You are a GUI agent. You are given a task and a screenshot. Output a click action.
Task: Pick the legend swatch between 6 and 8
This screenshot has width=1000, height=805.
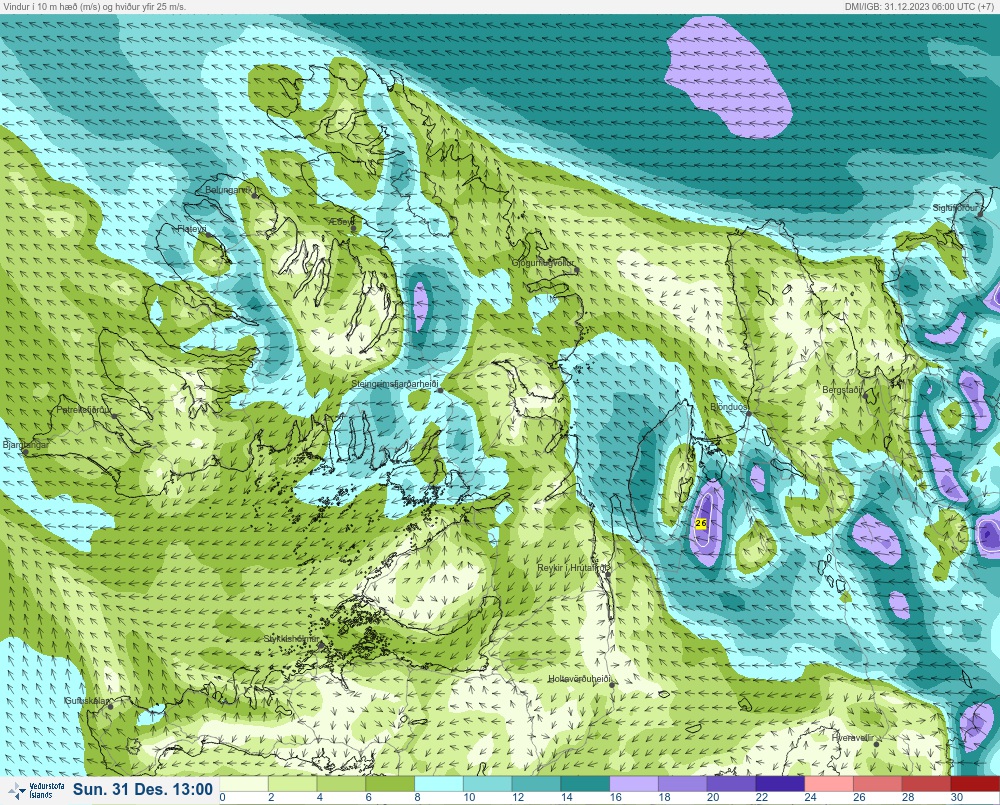(390, 783)
